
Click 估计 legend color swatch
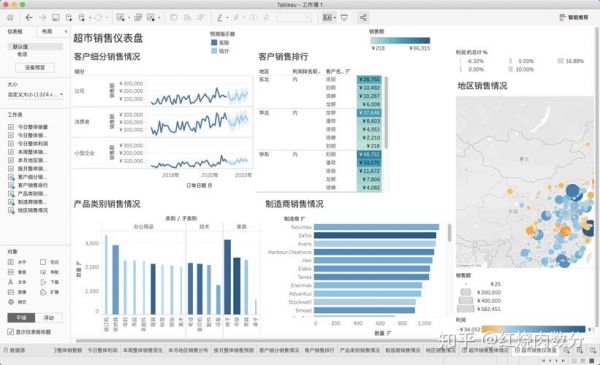(x=214, y=51)
